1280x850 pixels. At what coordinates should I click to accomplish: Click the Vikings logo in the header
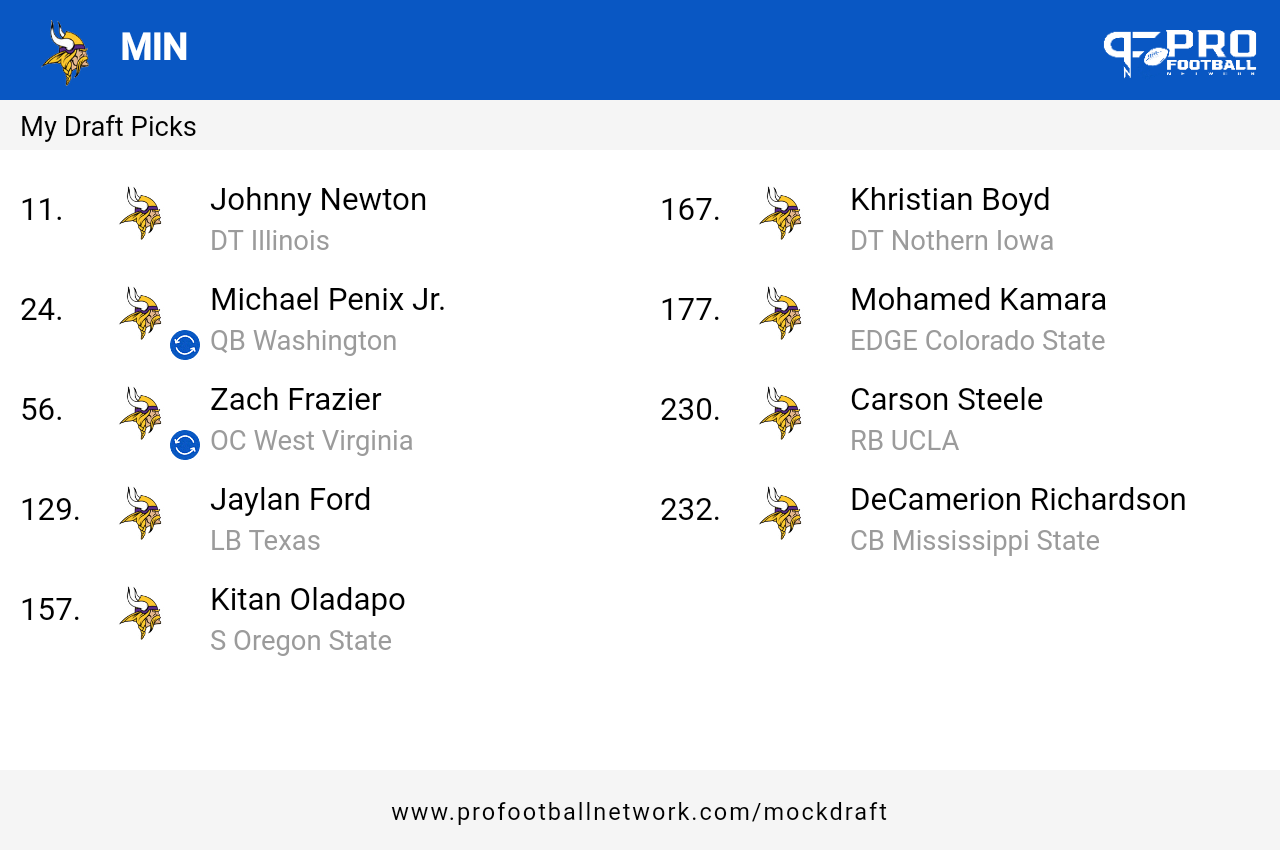(65, 52)
